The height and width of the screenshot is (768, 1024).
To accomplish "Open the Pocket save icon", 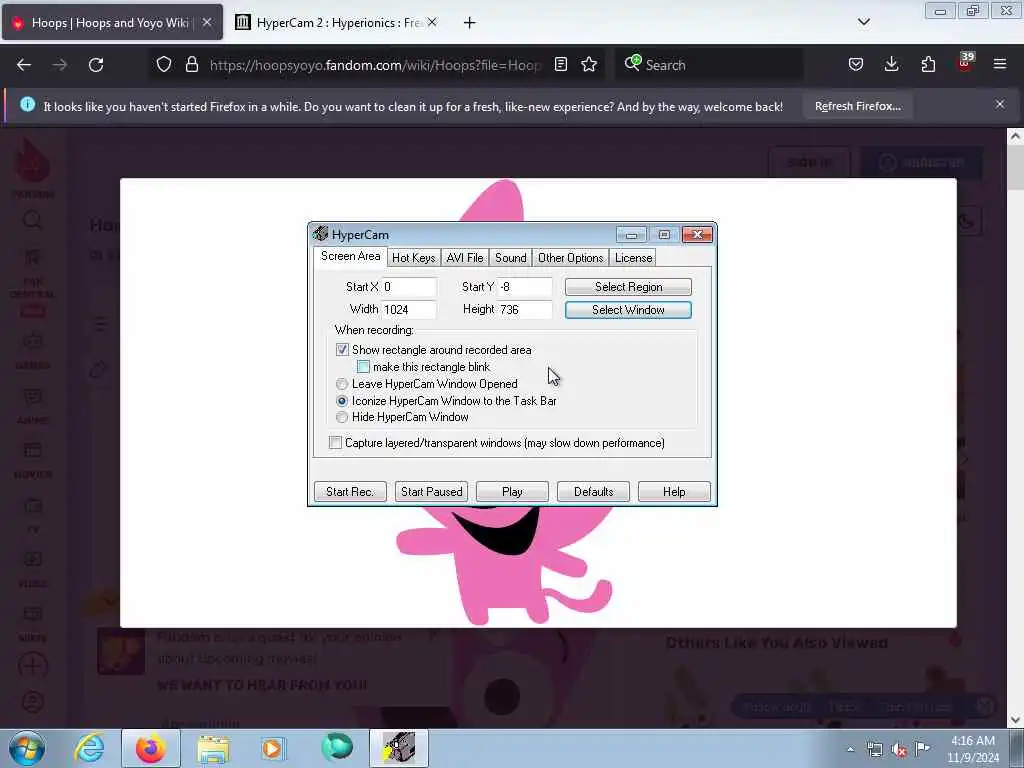I will coord(856,65).
